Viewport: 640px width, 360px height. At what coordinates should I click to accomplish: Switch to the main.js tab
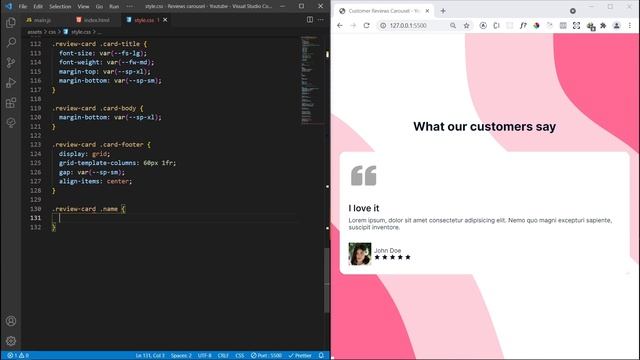pos(46,20)
